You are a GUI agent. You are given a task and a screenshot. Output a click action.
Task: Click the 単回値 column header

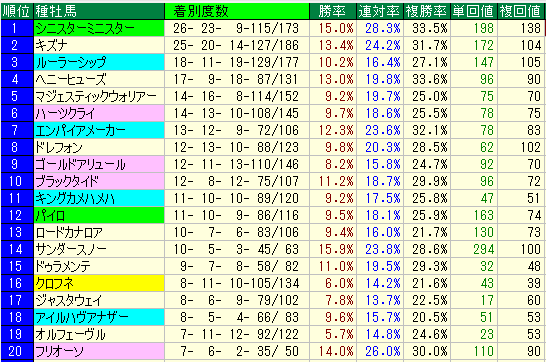pyautogui.click(x=474, y=11)
